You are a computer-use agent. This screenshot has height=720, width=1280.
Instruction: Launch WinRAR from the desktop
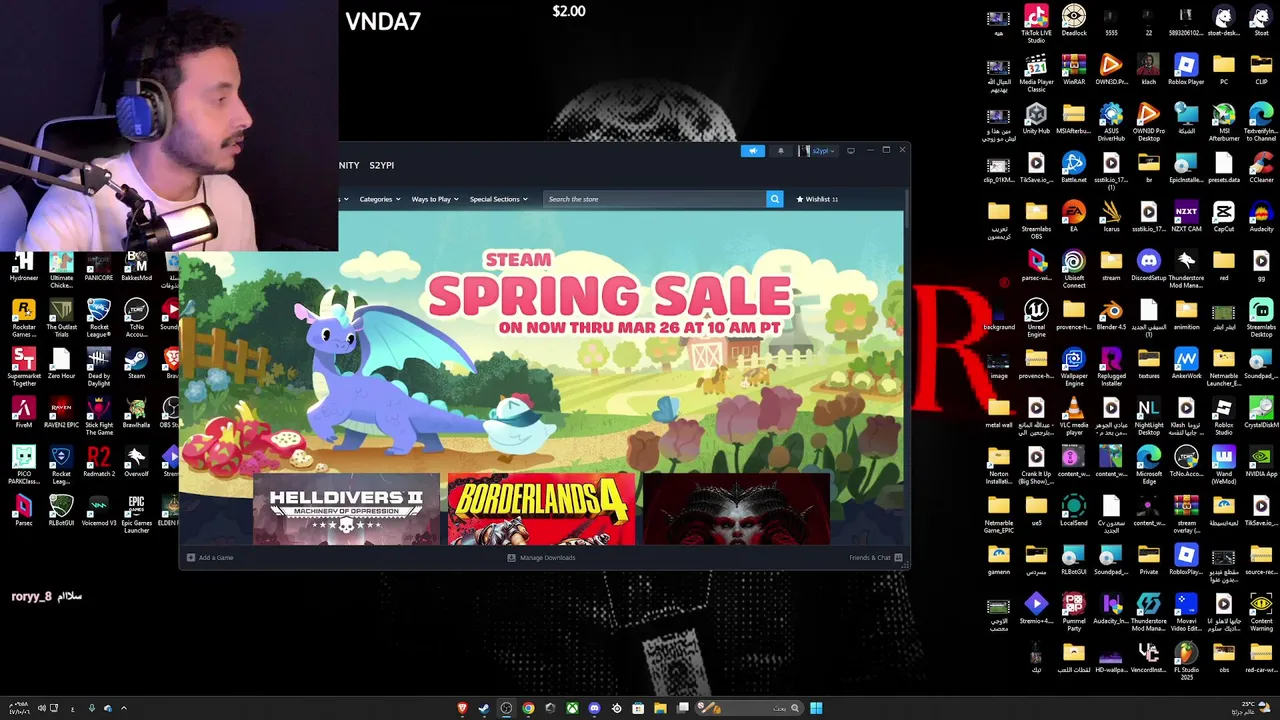(1074, 70)
